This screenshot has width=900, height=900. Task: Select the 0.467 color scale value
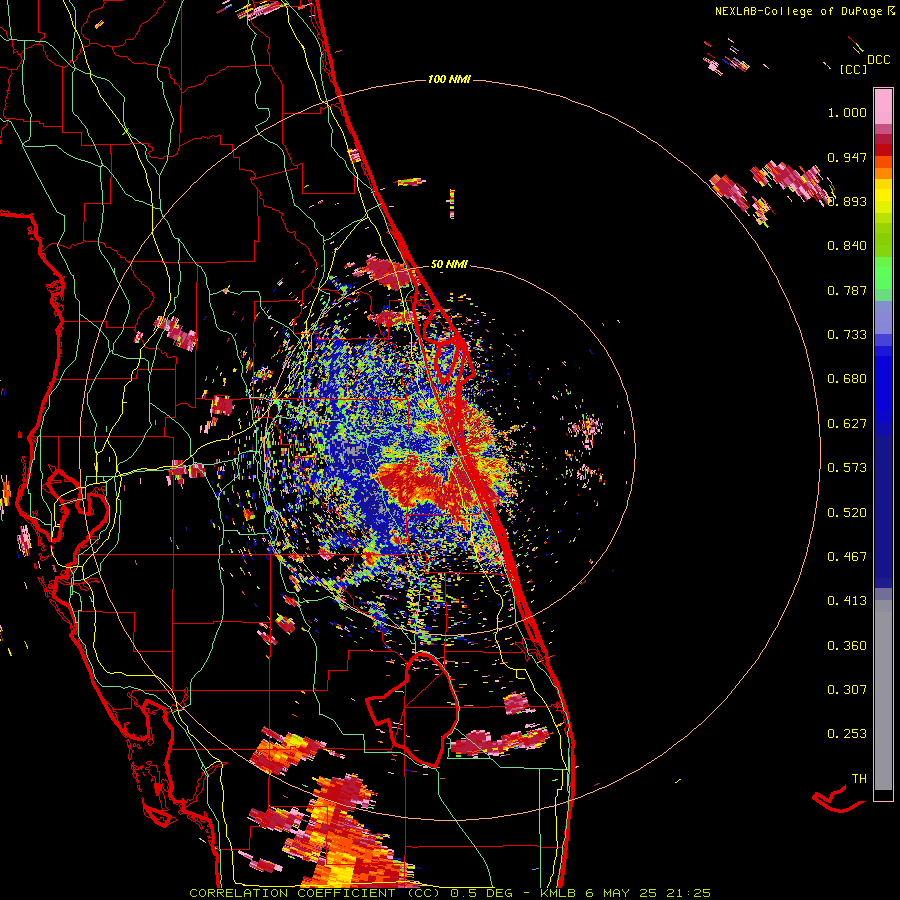[847, 557]
